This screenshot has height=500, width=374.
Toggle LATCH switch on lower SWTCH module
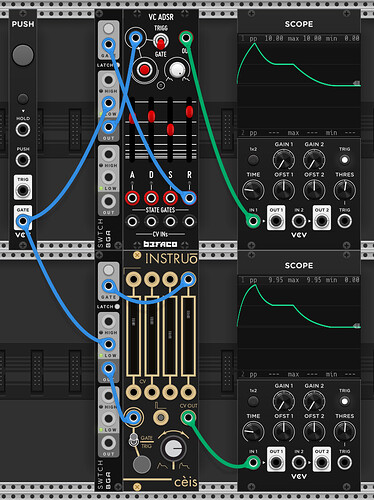click(x=117, y=306)
